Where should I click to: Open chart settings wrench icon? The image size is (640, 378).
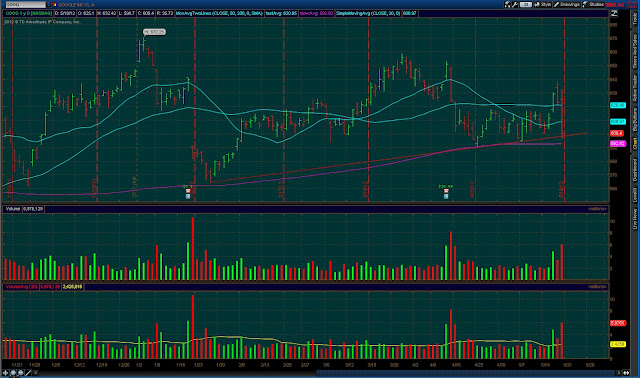click(x=515, y=4)
